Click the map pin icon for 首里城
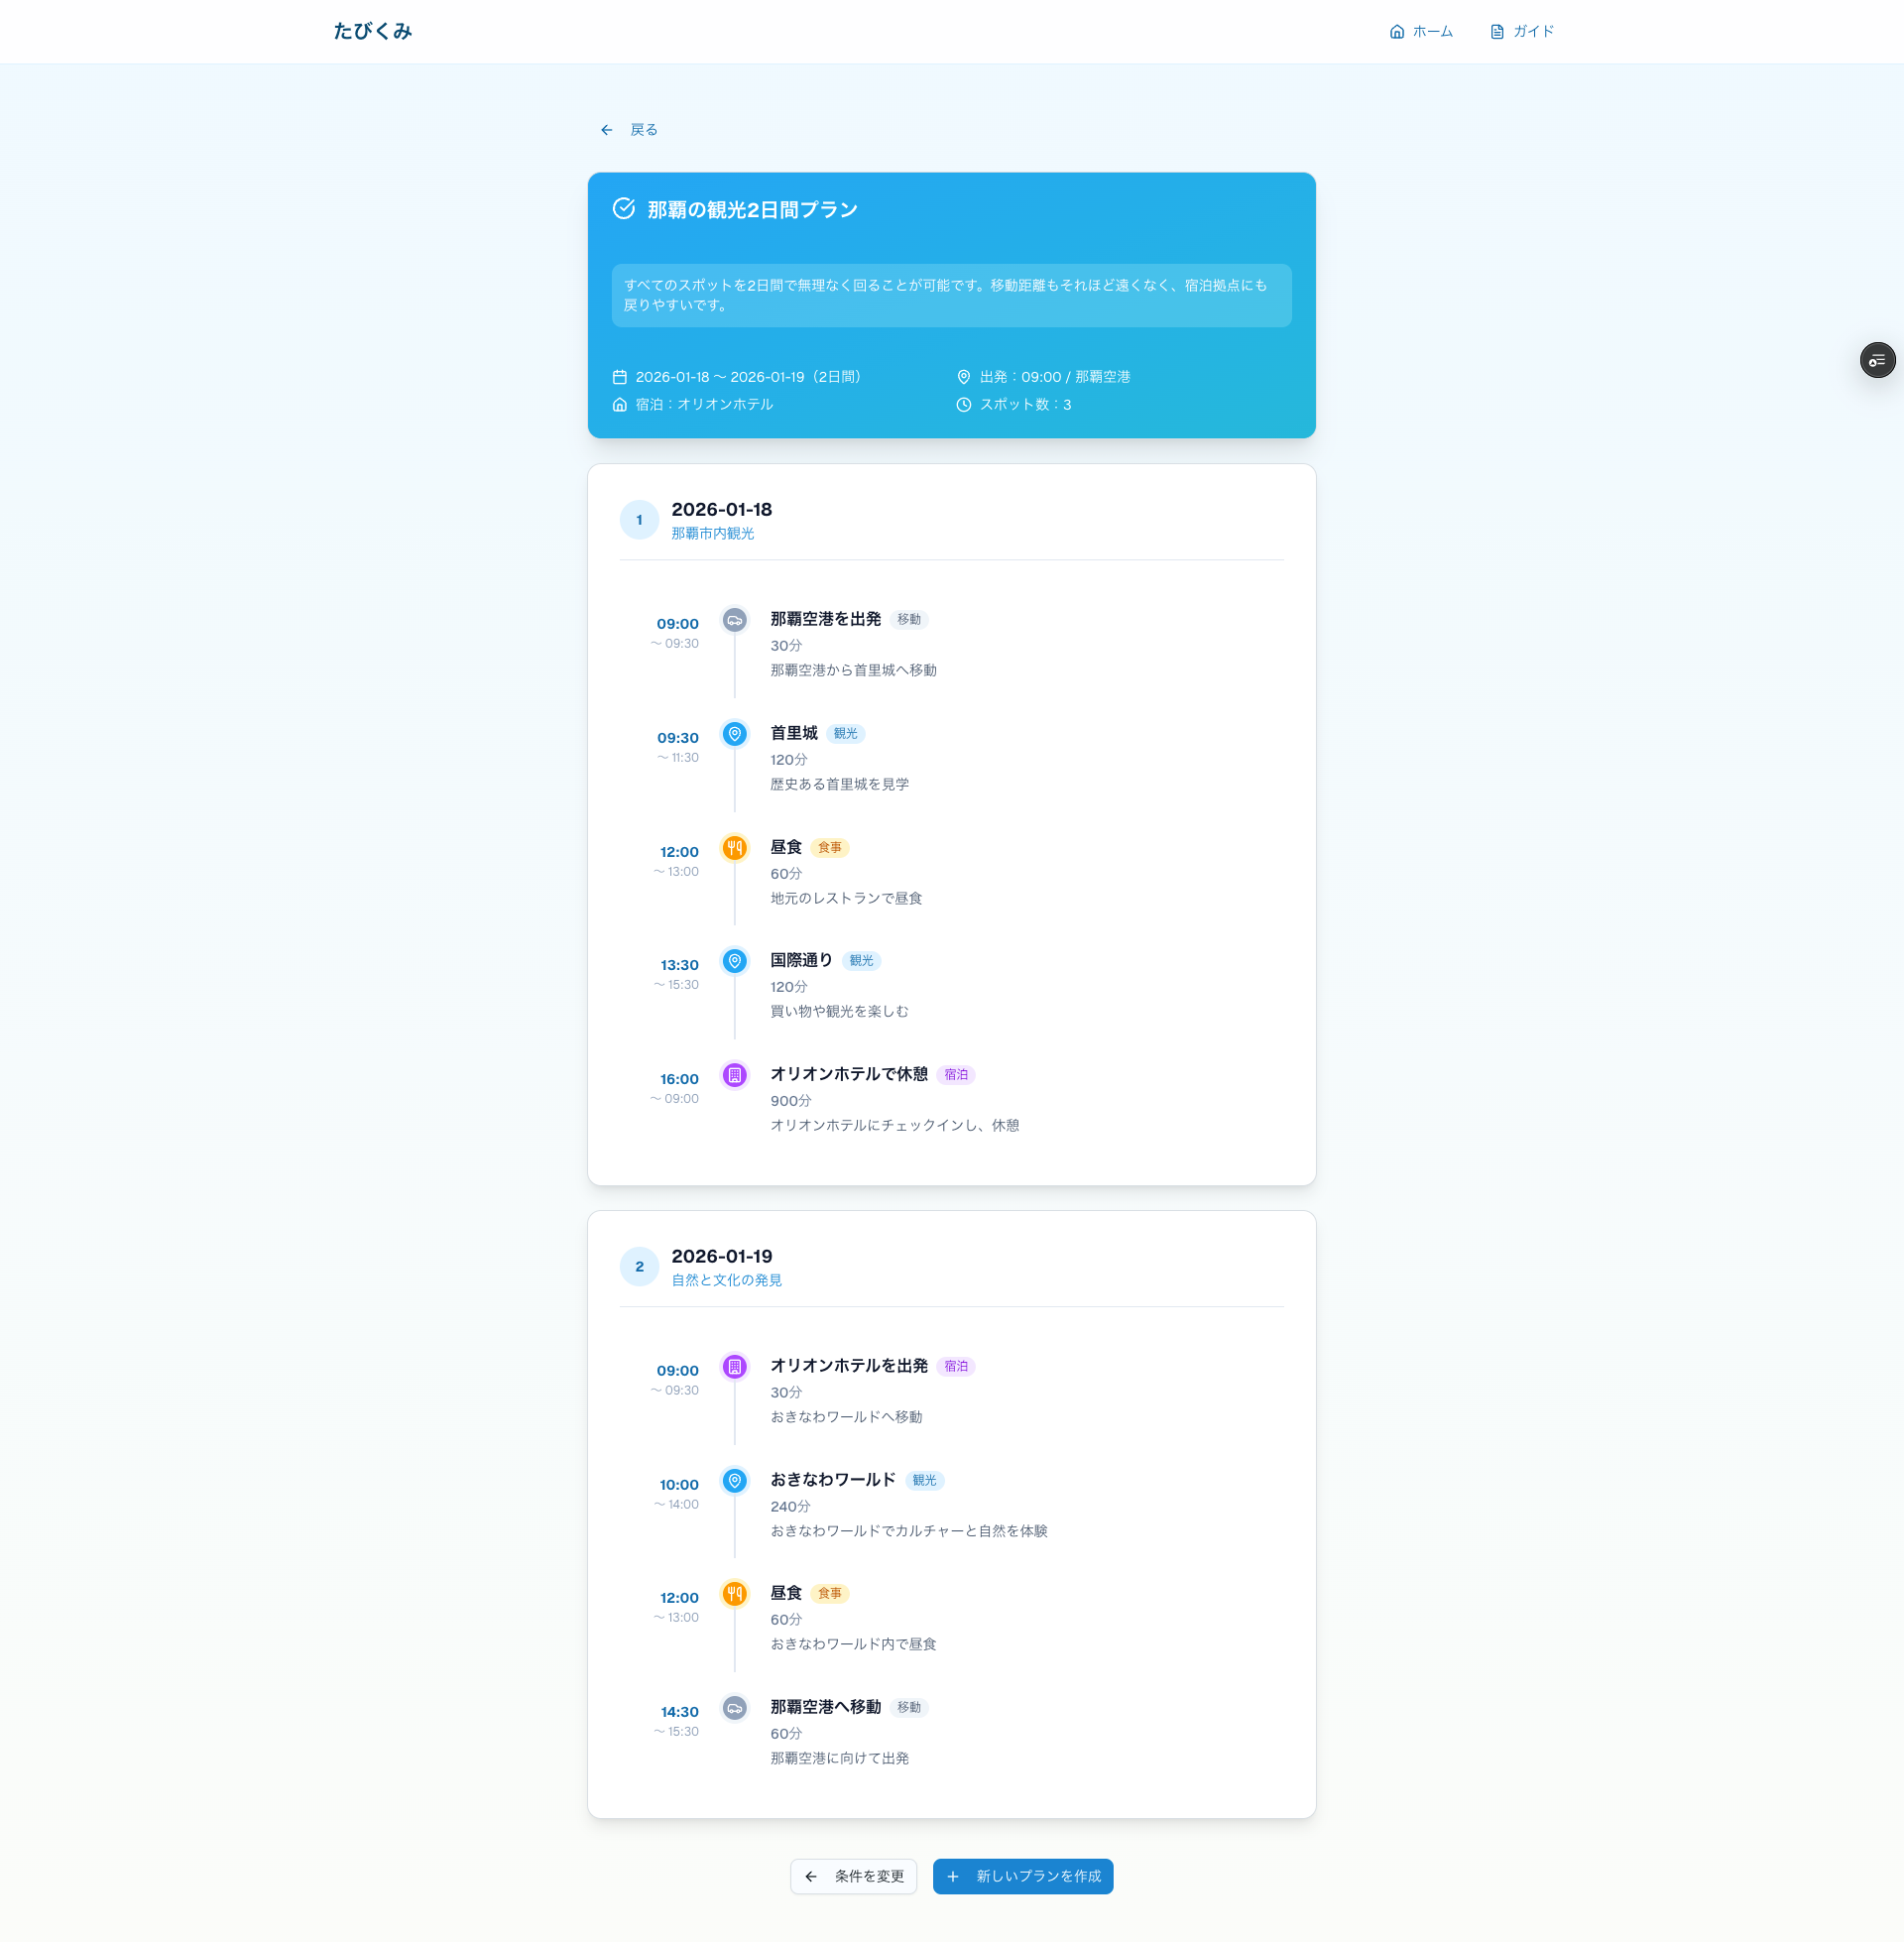This screenshot has height=1942, width=1904. tap(734, 734)
